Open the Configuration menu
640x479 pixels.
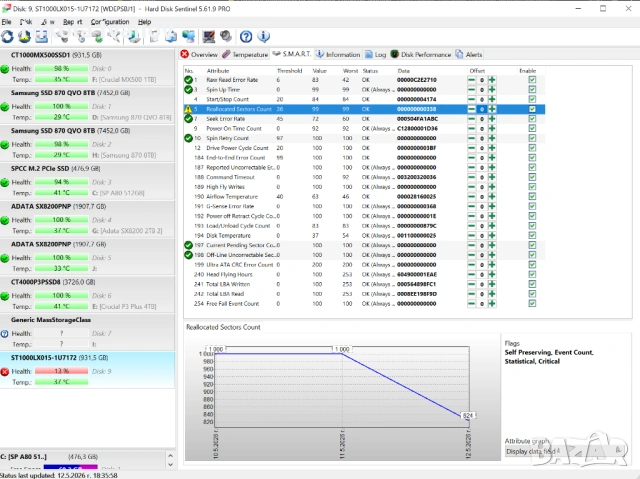tap(110, 22)
